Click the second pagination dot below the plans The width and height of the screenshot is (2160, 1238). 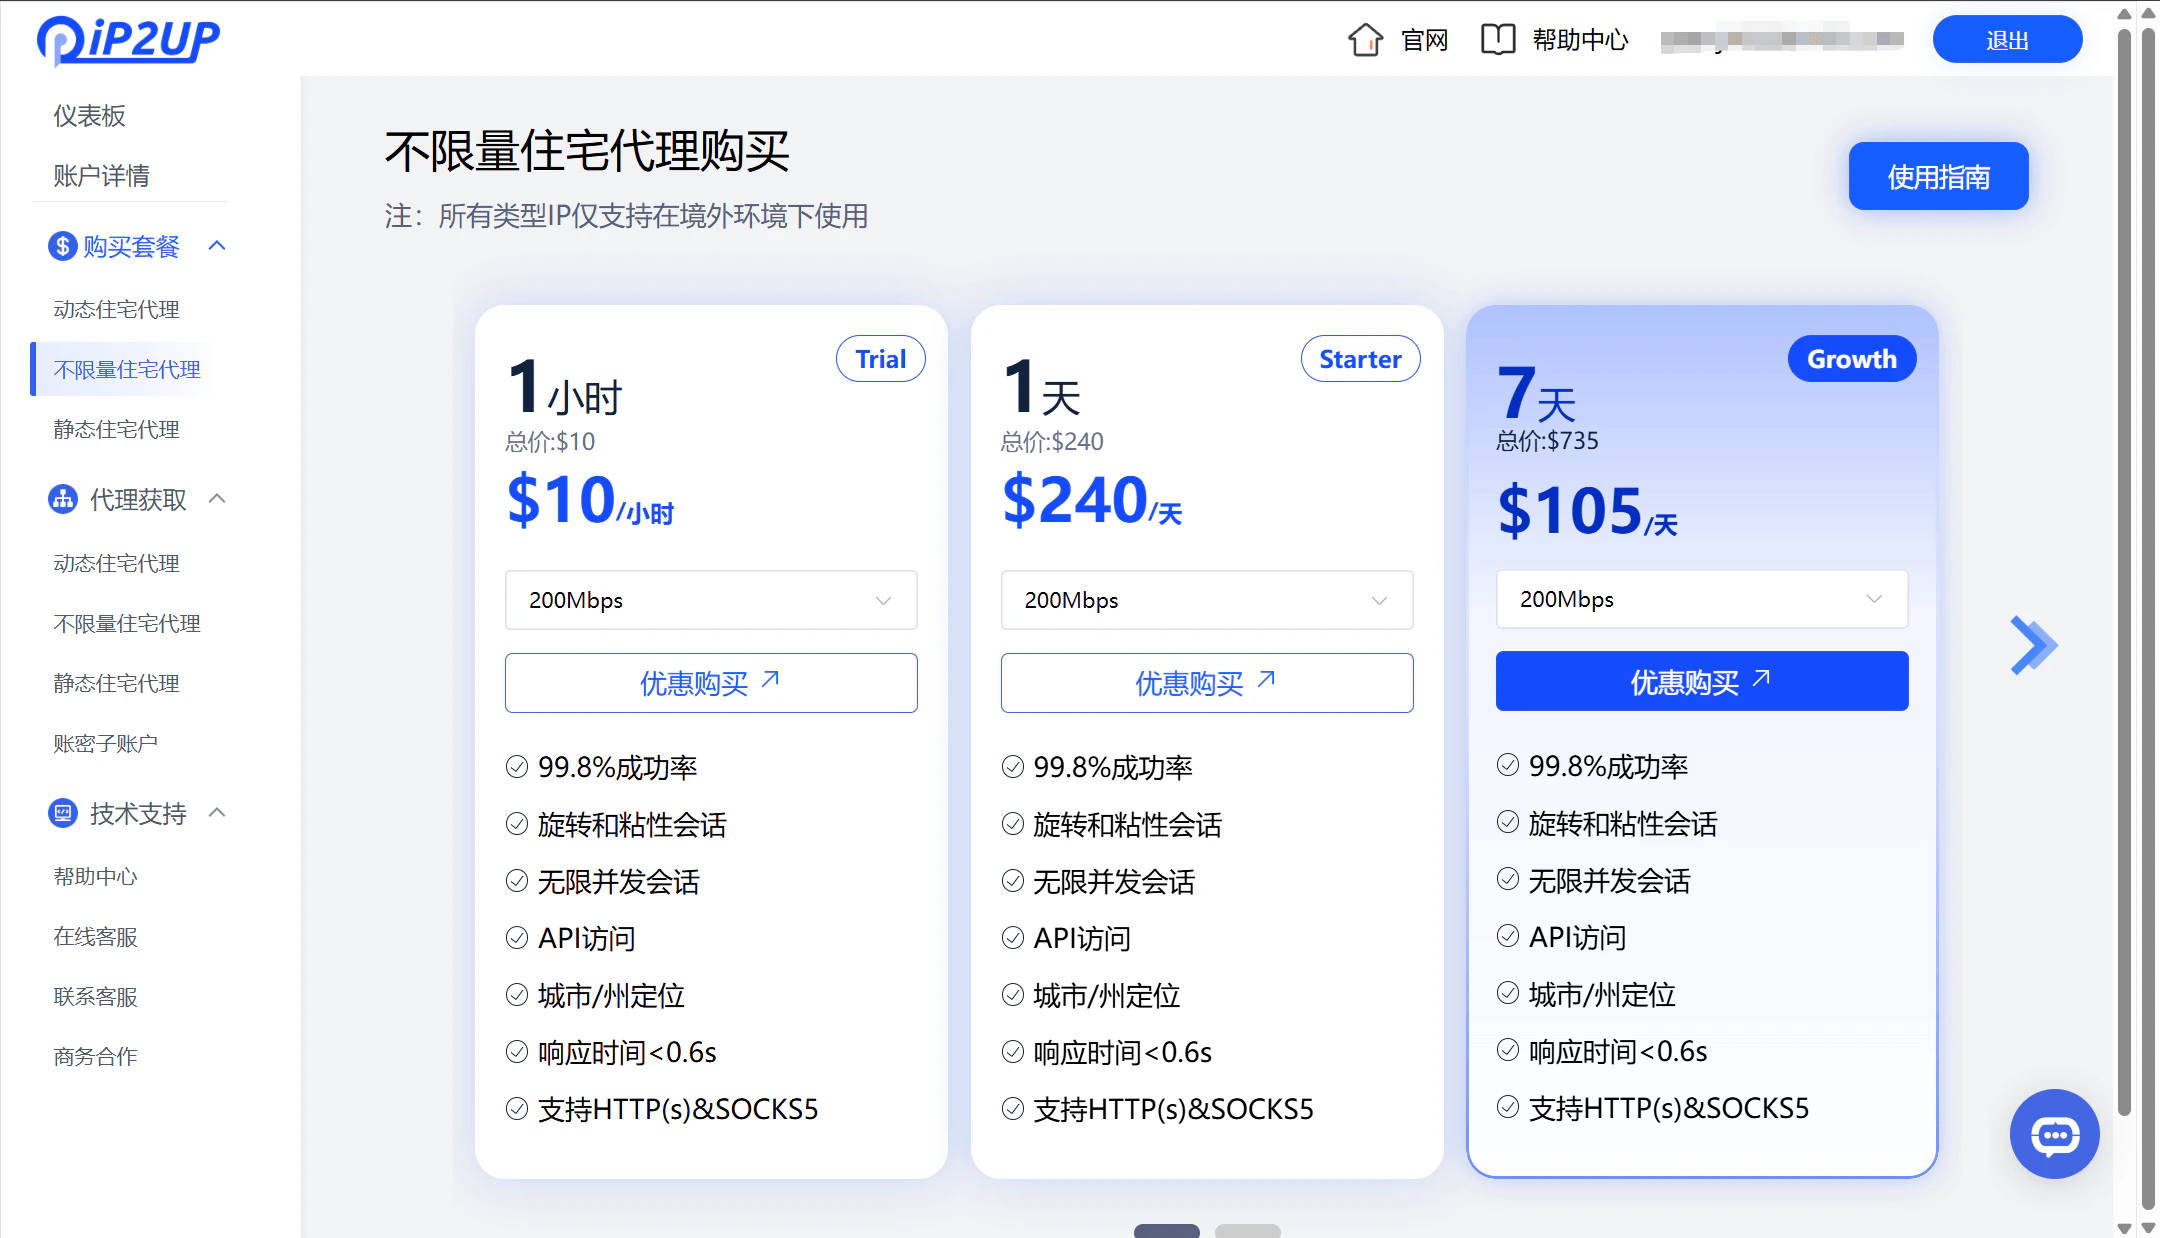pyautogui.click(x=1248, y=1232)
